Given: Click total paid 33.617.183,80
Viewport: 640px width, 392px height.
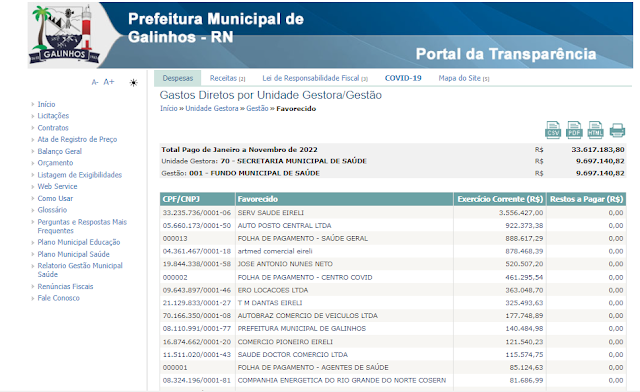Looking at the screenshot, I should coord(598,149).
